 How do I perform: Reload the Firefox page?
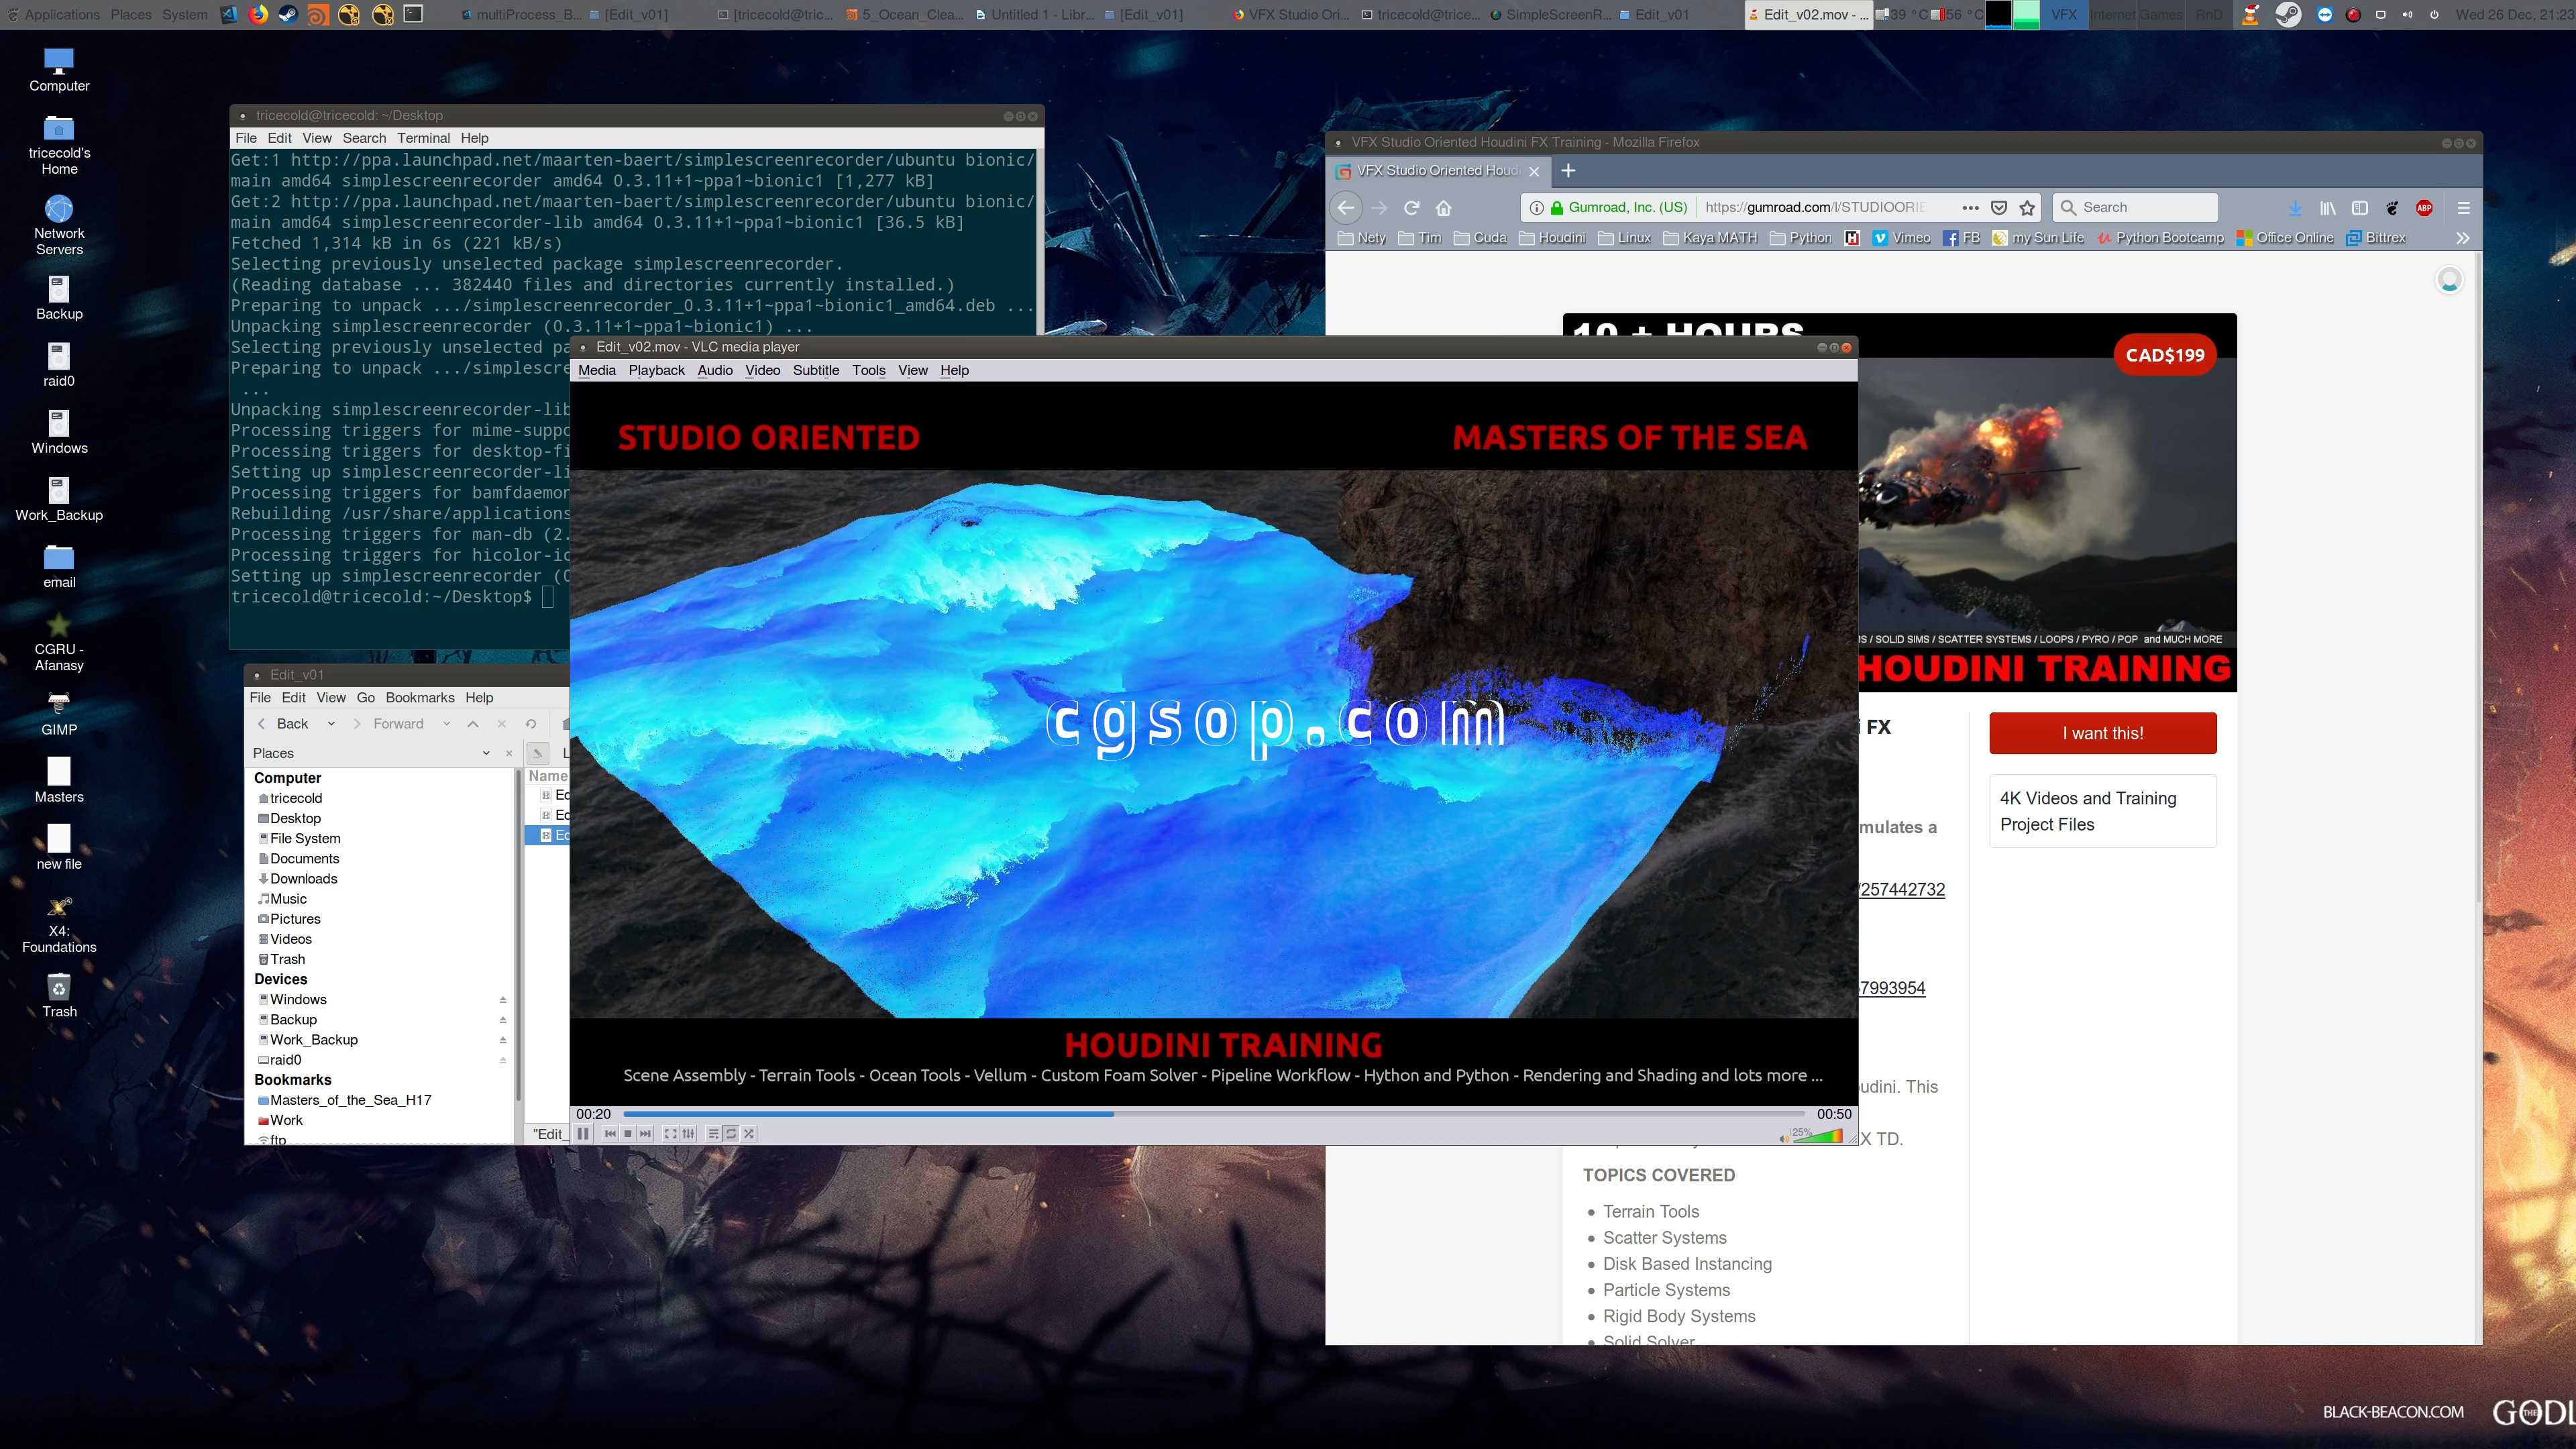tap(1412, 207)
